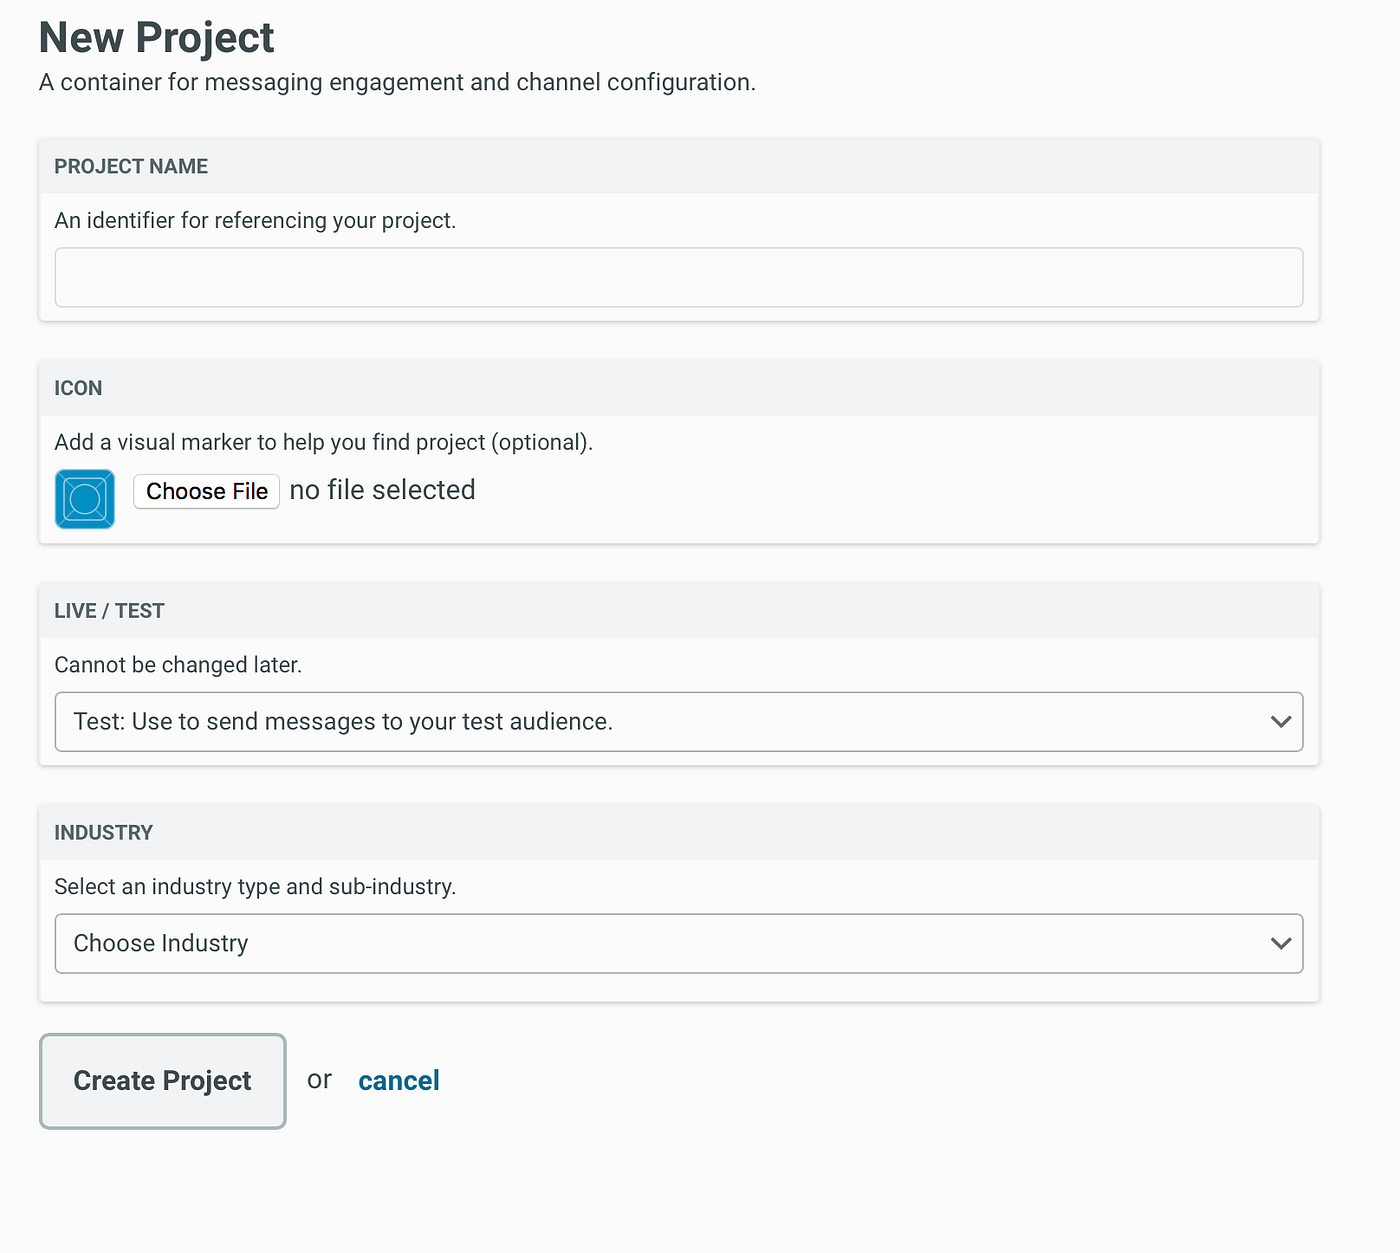Click the Project Name text input field
Screen dimensions: 1400x1253
[678, 277]
